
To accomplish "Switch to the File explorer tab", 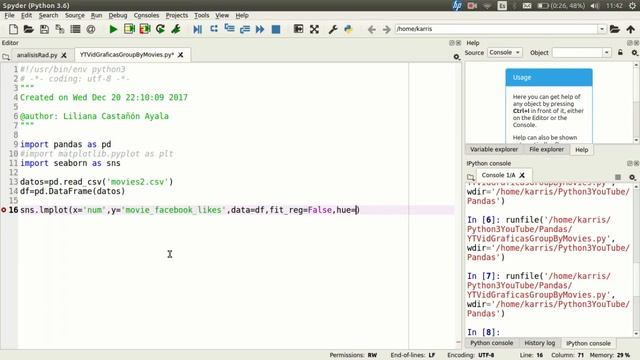I will (x=547, y=149).
